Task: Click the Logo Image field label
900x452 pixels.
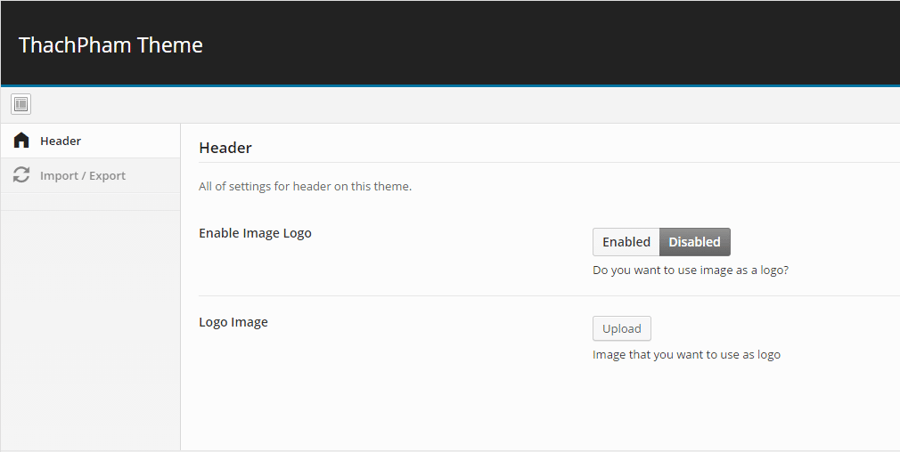Action: [234, 322]
